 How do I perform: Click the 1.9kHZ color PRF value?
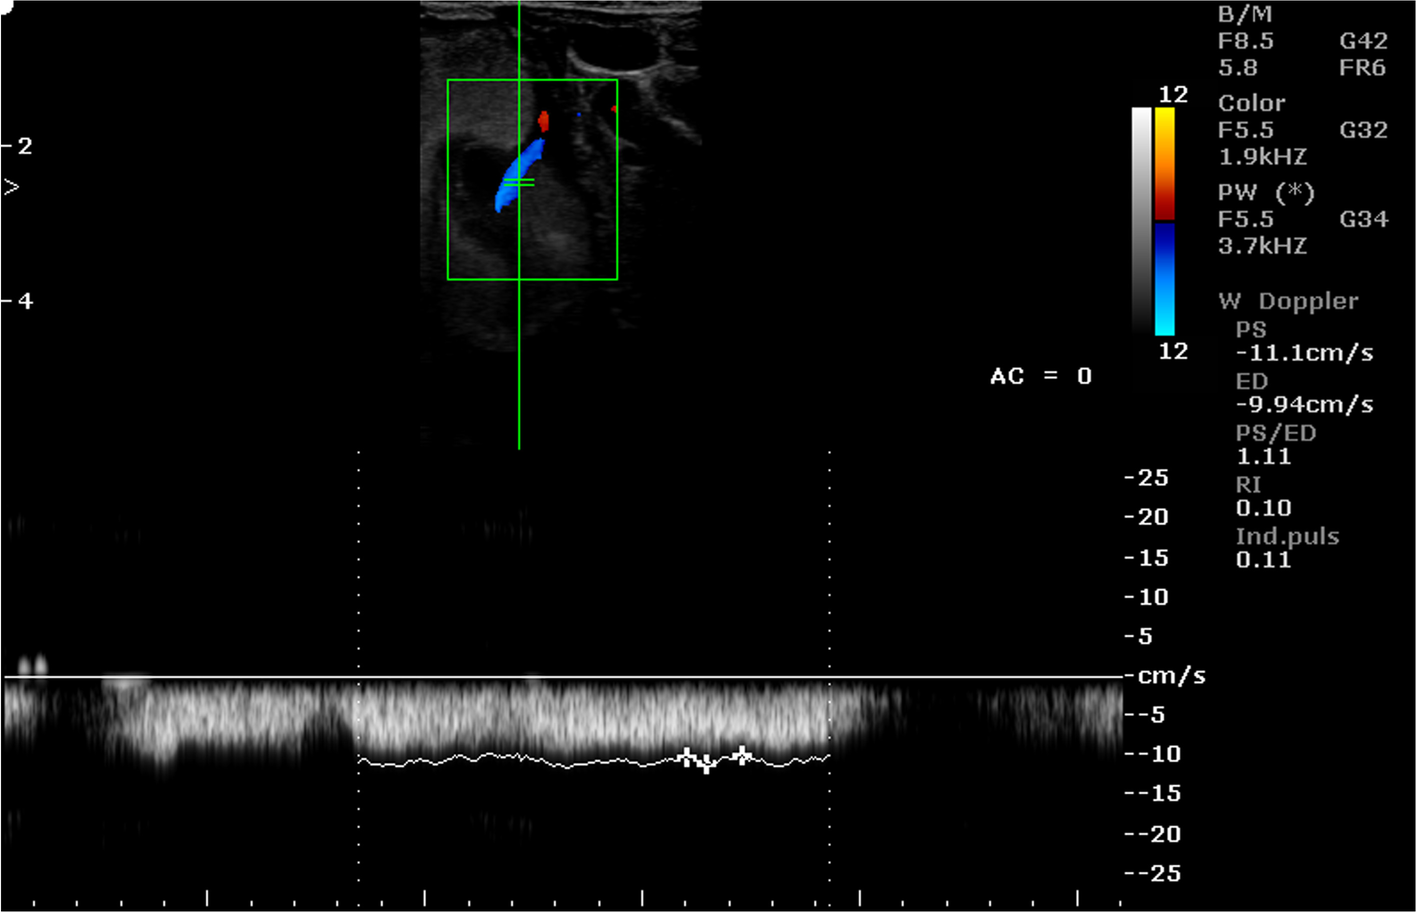[x=1262, y=157]
